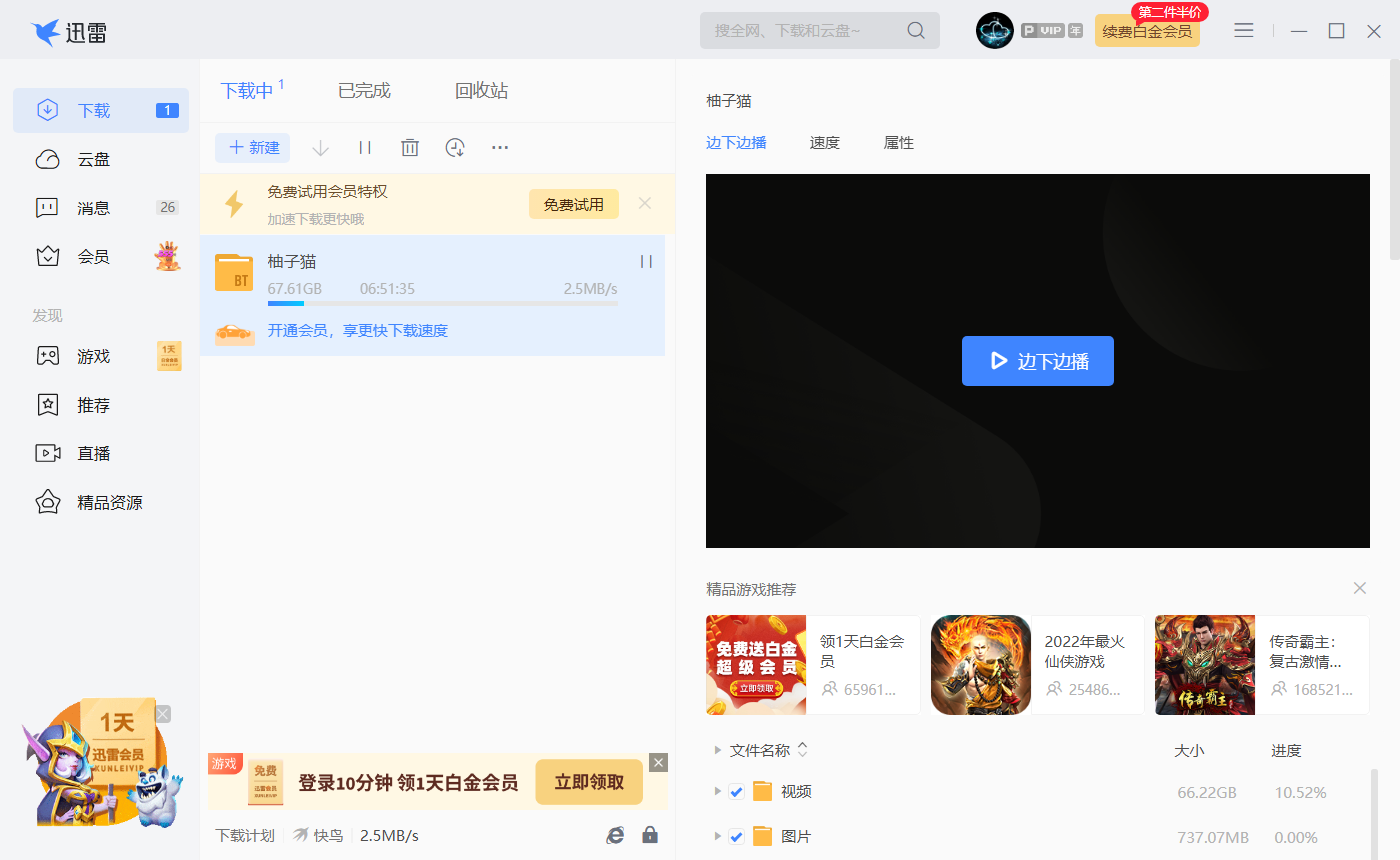Click the 快鸟 accelerator icon
The image size is (1400, 860).
point(301,835)
